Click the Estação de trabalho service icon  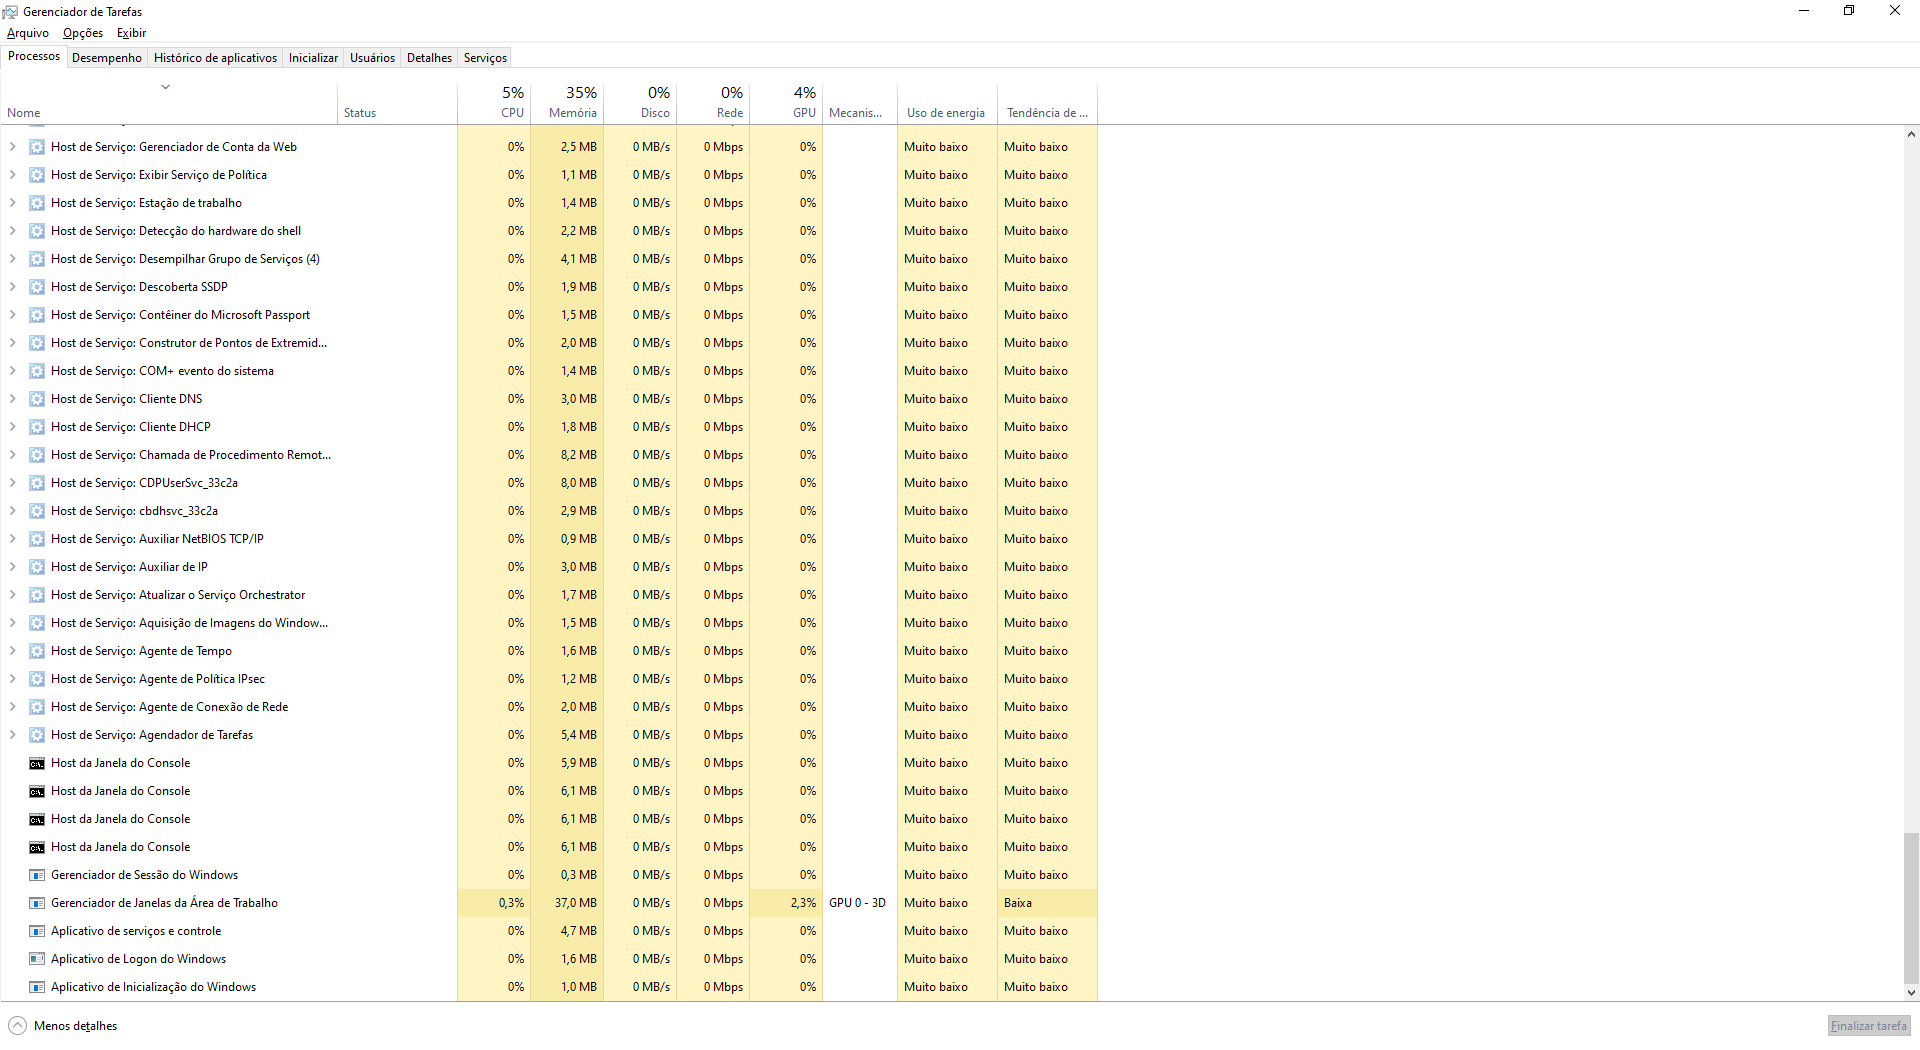click(x=37, y=203)
